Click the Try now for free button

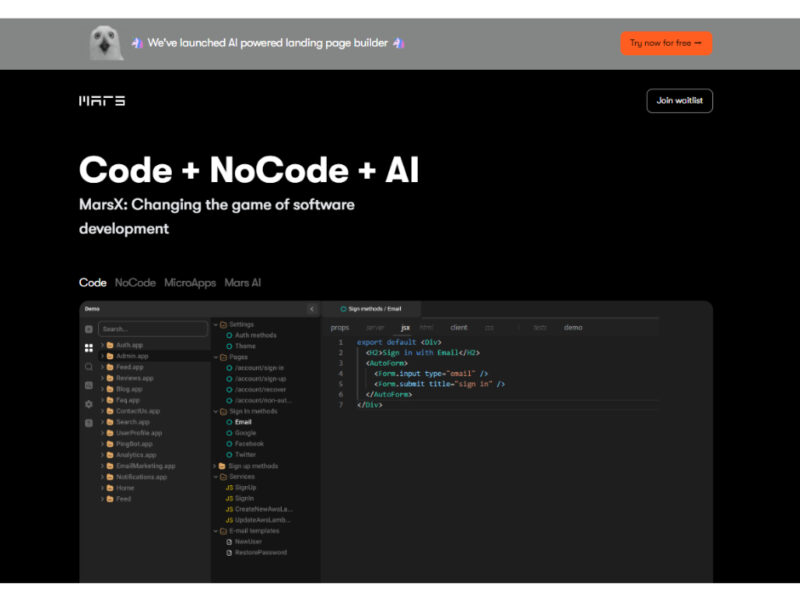[x=665, y=44]
